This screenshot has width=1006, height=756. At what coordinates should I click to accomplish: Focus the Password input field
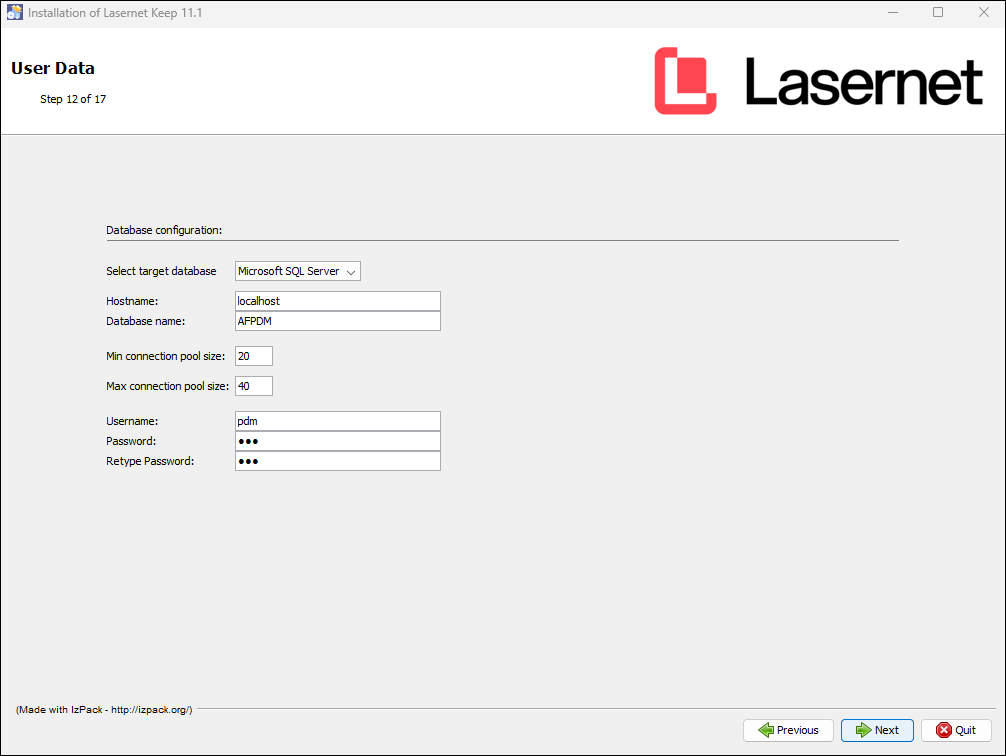click(x=337, y=441)
